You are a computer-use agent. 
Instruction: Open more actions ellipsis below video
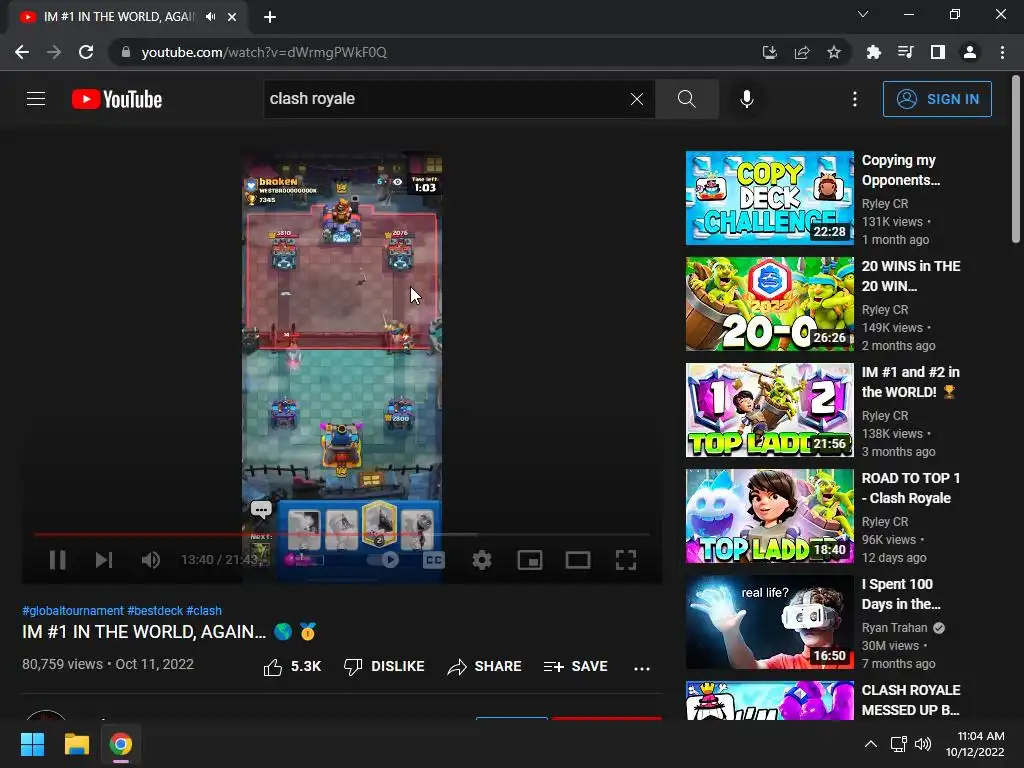tap(642, 667)
